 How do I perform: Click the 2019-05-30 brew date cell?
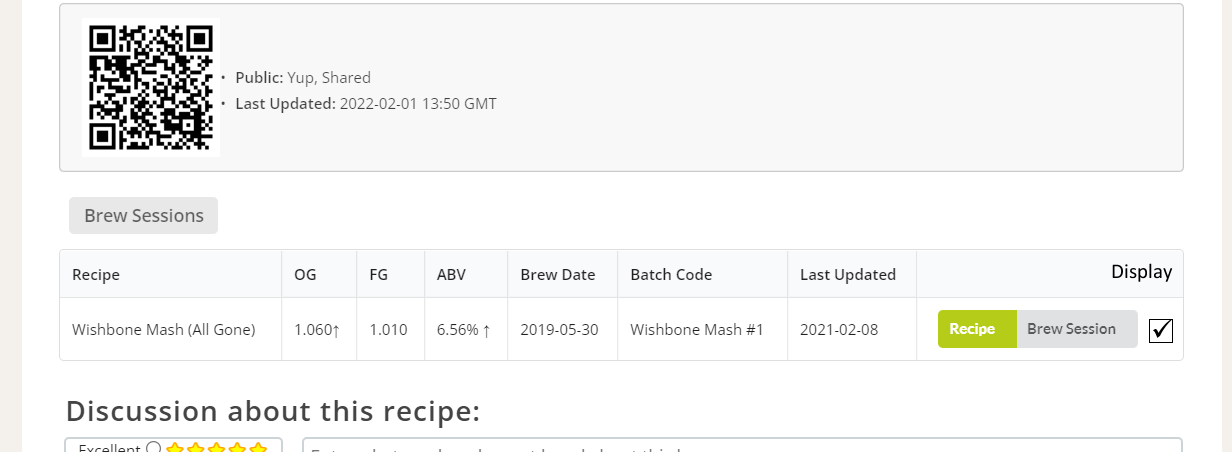coord(560,329)
